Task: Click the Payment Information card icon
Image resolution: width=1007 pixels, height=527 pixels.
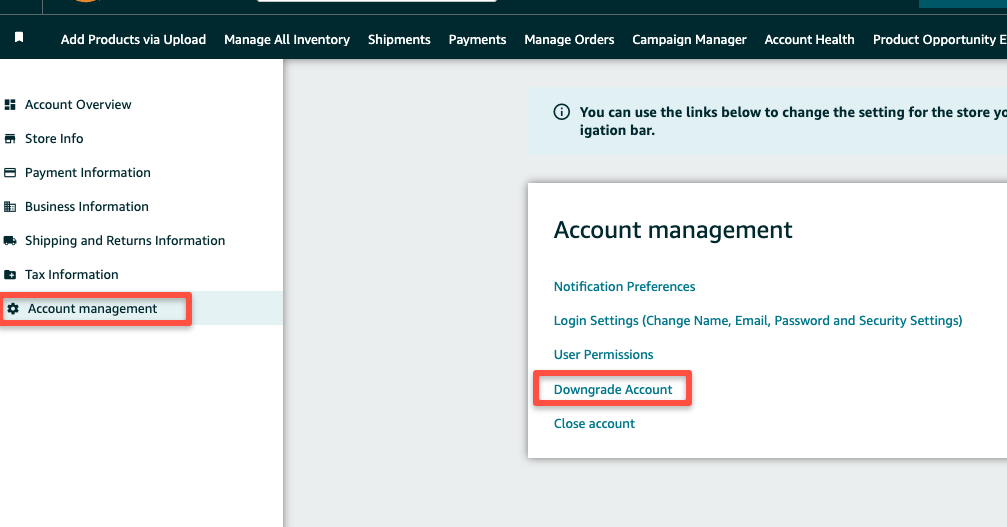Action: click(x=10, y=173)
